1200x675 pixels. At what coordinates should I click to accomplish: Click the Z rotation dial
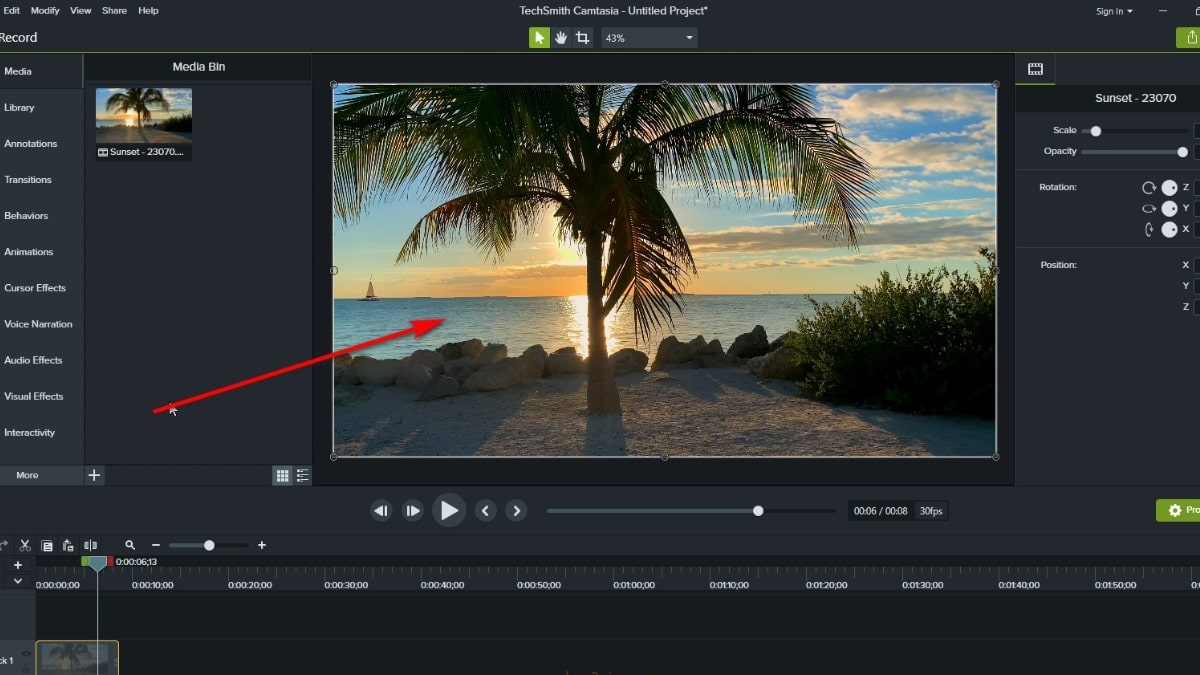(x=1169, y=187)
